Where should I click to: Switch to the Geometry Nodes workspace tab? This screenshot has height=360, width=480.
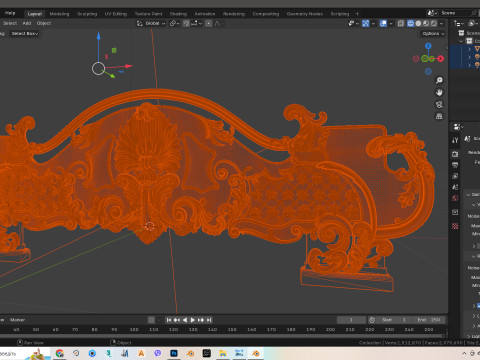(305, 14)
